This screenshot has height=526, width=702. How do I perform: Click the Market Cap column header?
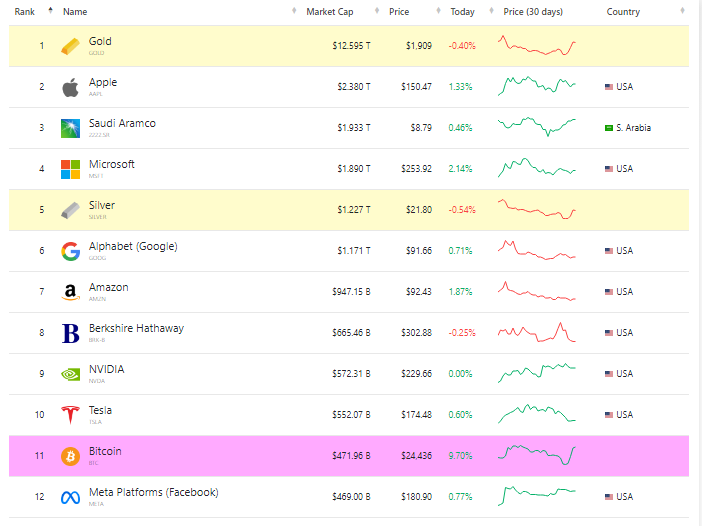(x=330, y=12)
